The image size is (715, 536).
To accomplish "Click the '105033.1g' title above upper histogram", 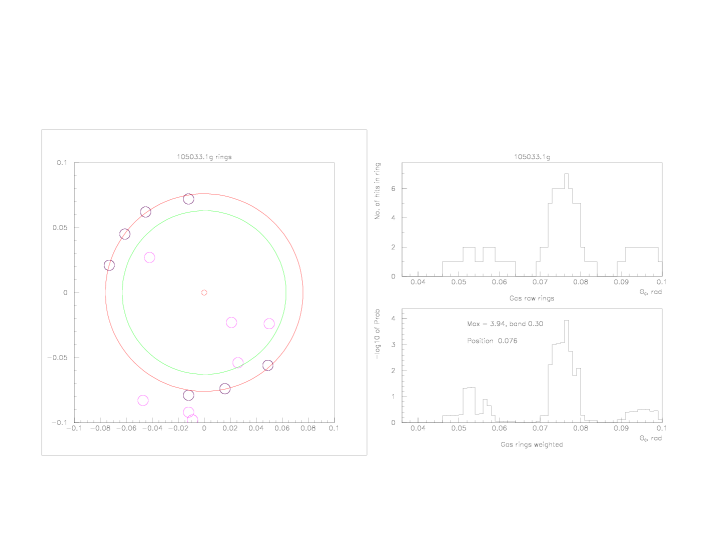I will [532, 157].
